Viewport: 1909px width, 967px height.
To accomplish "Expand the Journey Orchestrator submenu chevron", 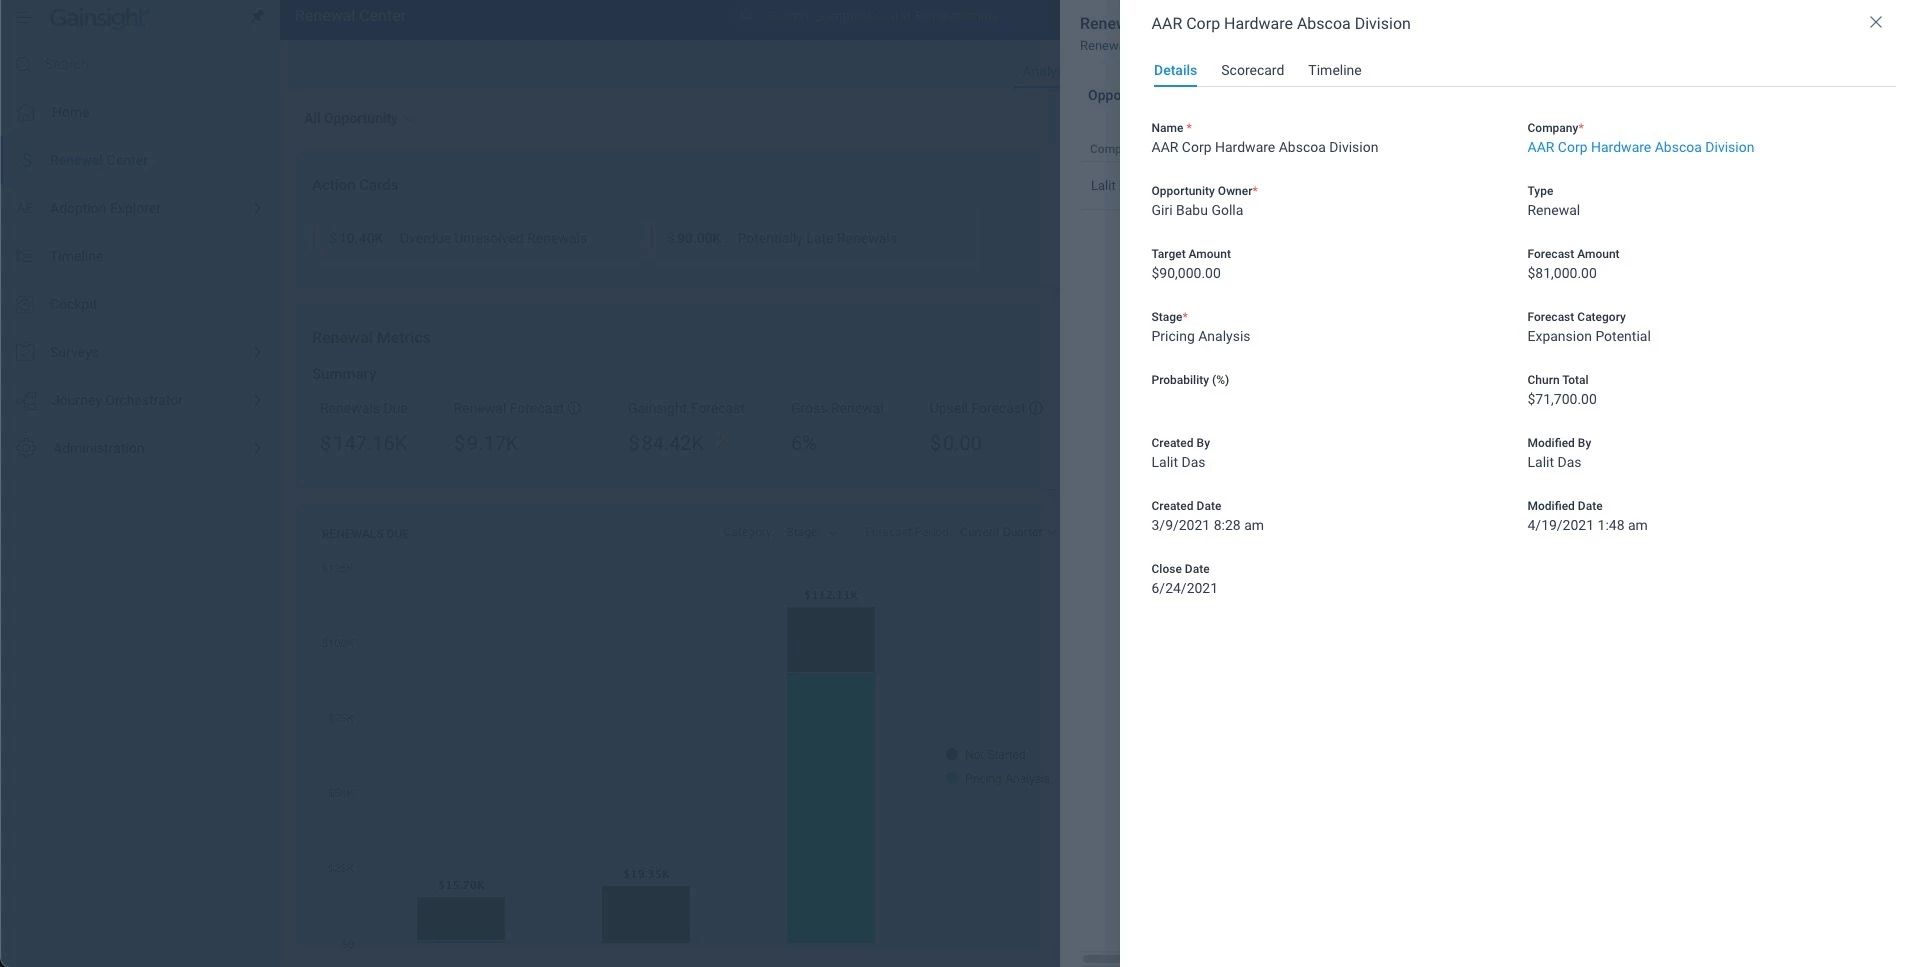I will 257,400.
